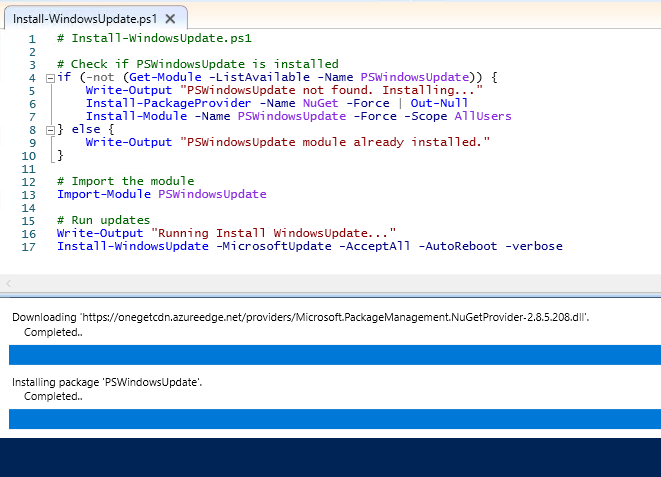Click 'Install-PackageProvider' on line 6
Screen dimensions: 661x477
[x=168, y=103]
